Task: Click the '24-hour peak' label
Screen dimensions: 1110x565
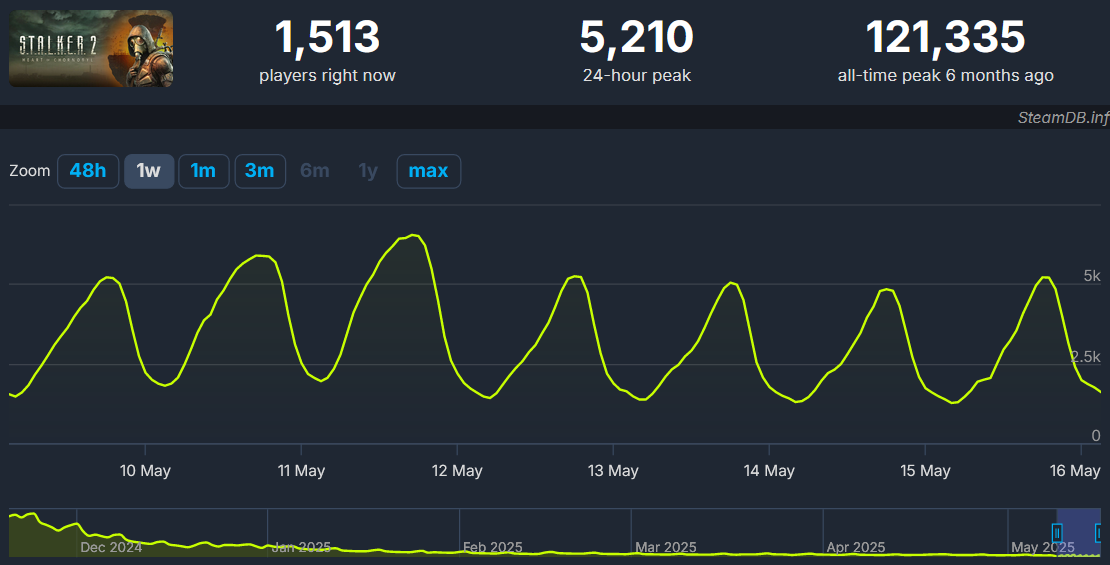Action: pyautogui.click(x=636, y=76)
